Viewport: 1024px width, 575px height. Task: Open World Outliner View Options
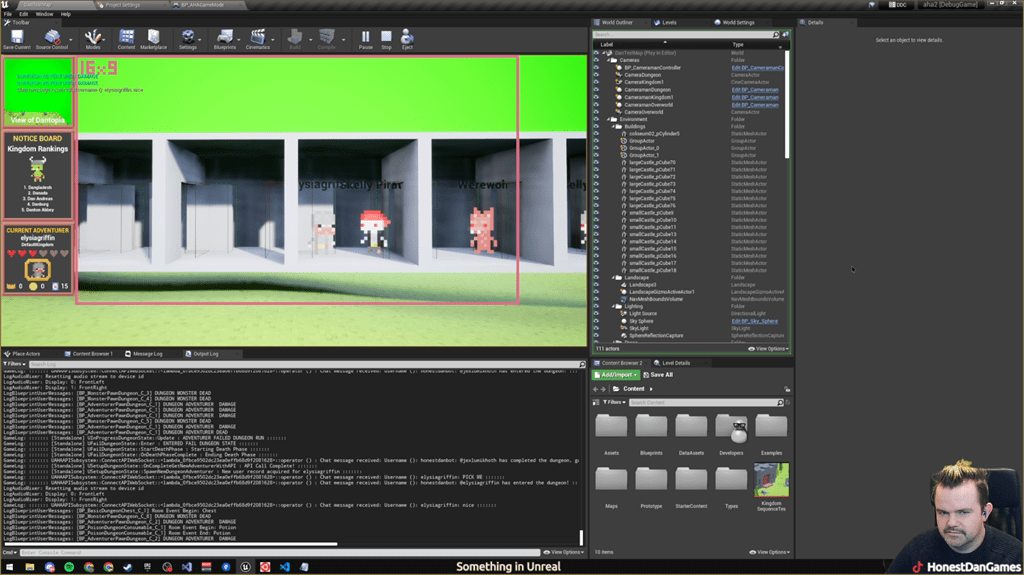click(x=769, y=349)
